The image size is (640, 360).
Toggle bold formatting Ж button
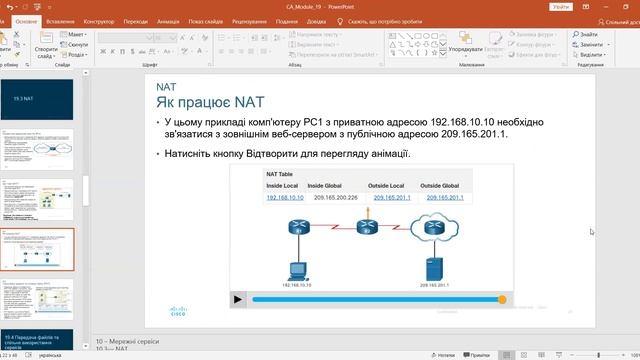[x=103, y=52]
